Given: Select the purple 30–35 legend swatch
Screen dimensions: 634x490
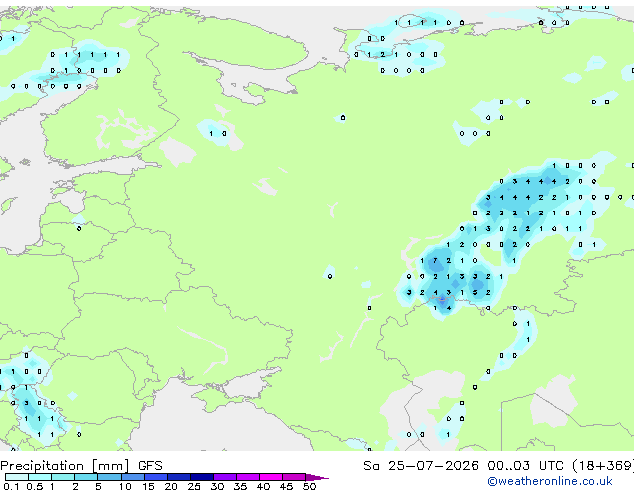Looking at the screenshot, I should [225, 477].
